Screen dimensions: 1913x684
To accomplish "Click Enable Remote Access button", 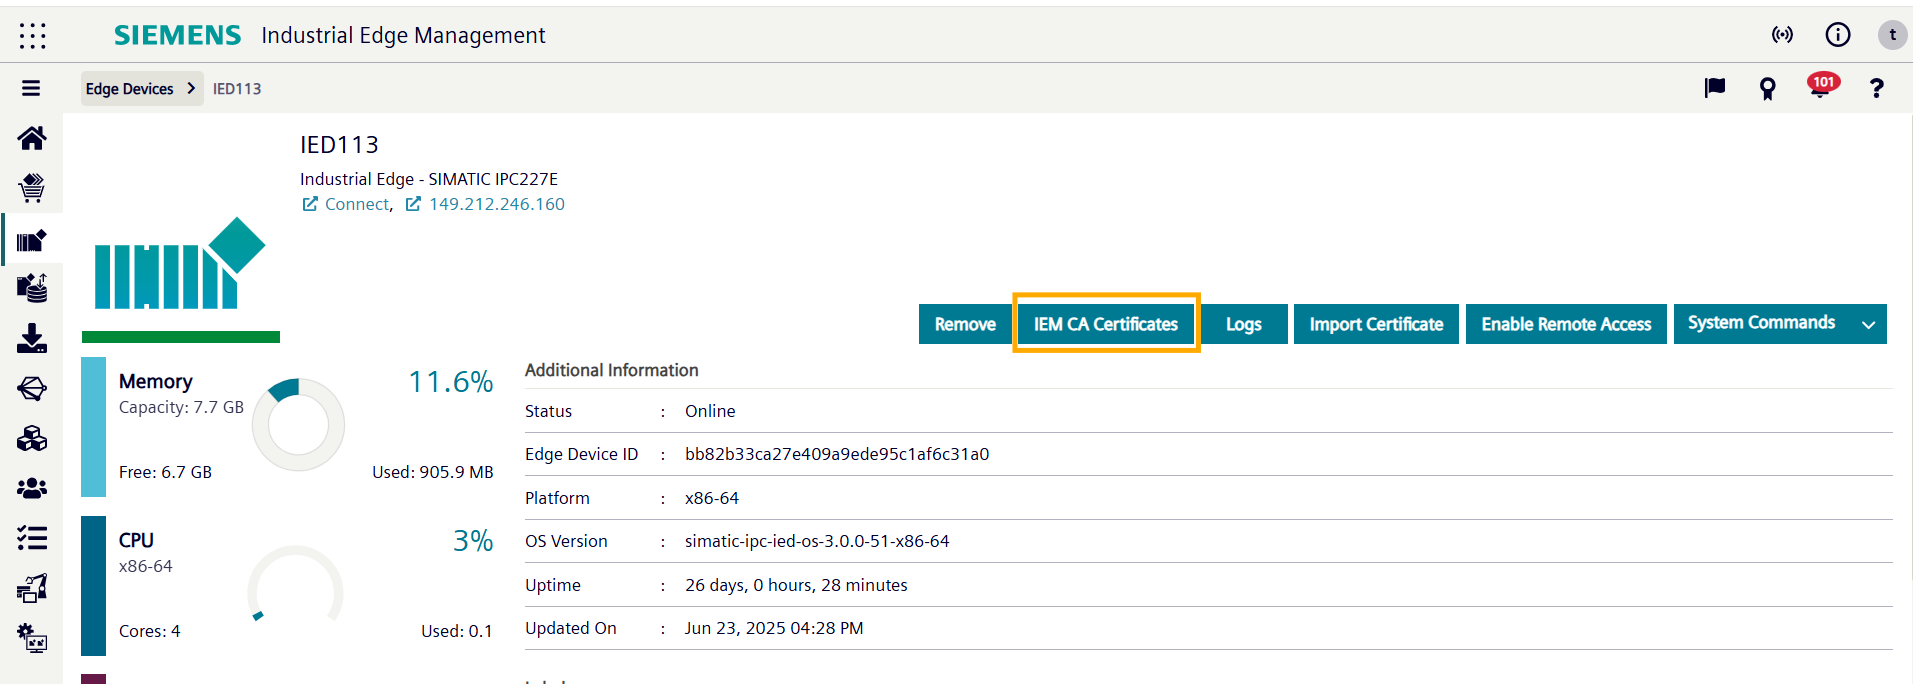I will [x=1565, y=324].
